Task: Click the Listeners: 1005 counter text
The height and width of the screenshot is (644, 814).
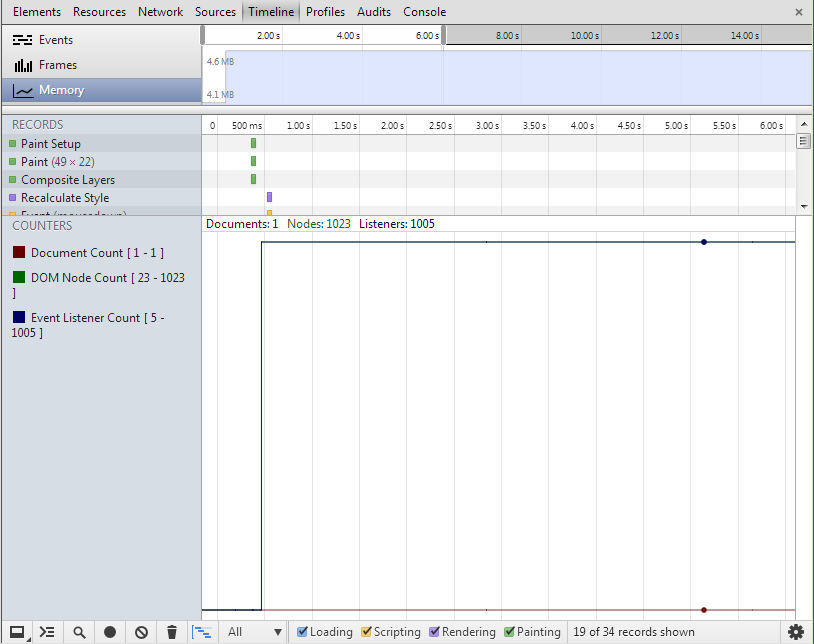Action: 397,224
